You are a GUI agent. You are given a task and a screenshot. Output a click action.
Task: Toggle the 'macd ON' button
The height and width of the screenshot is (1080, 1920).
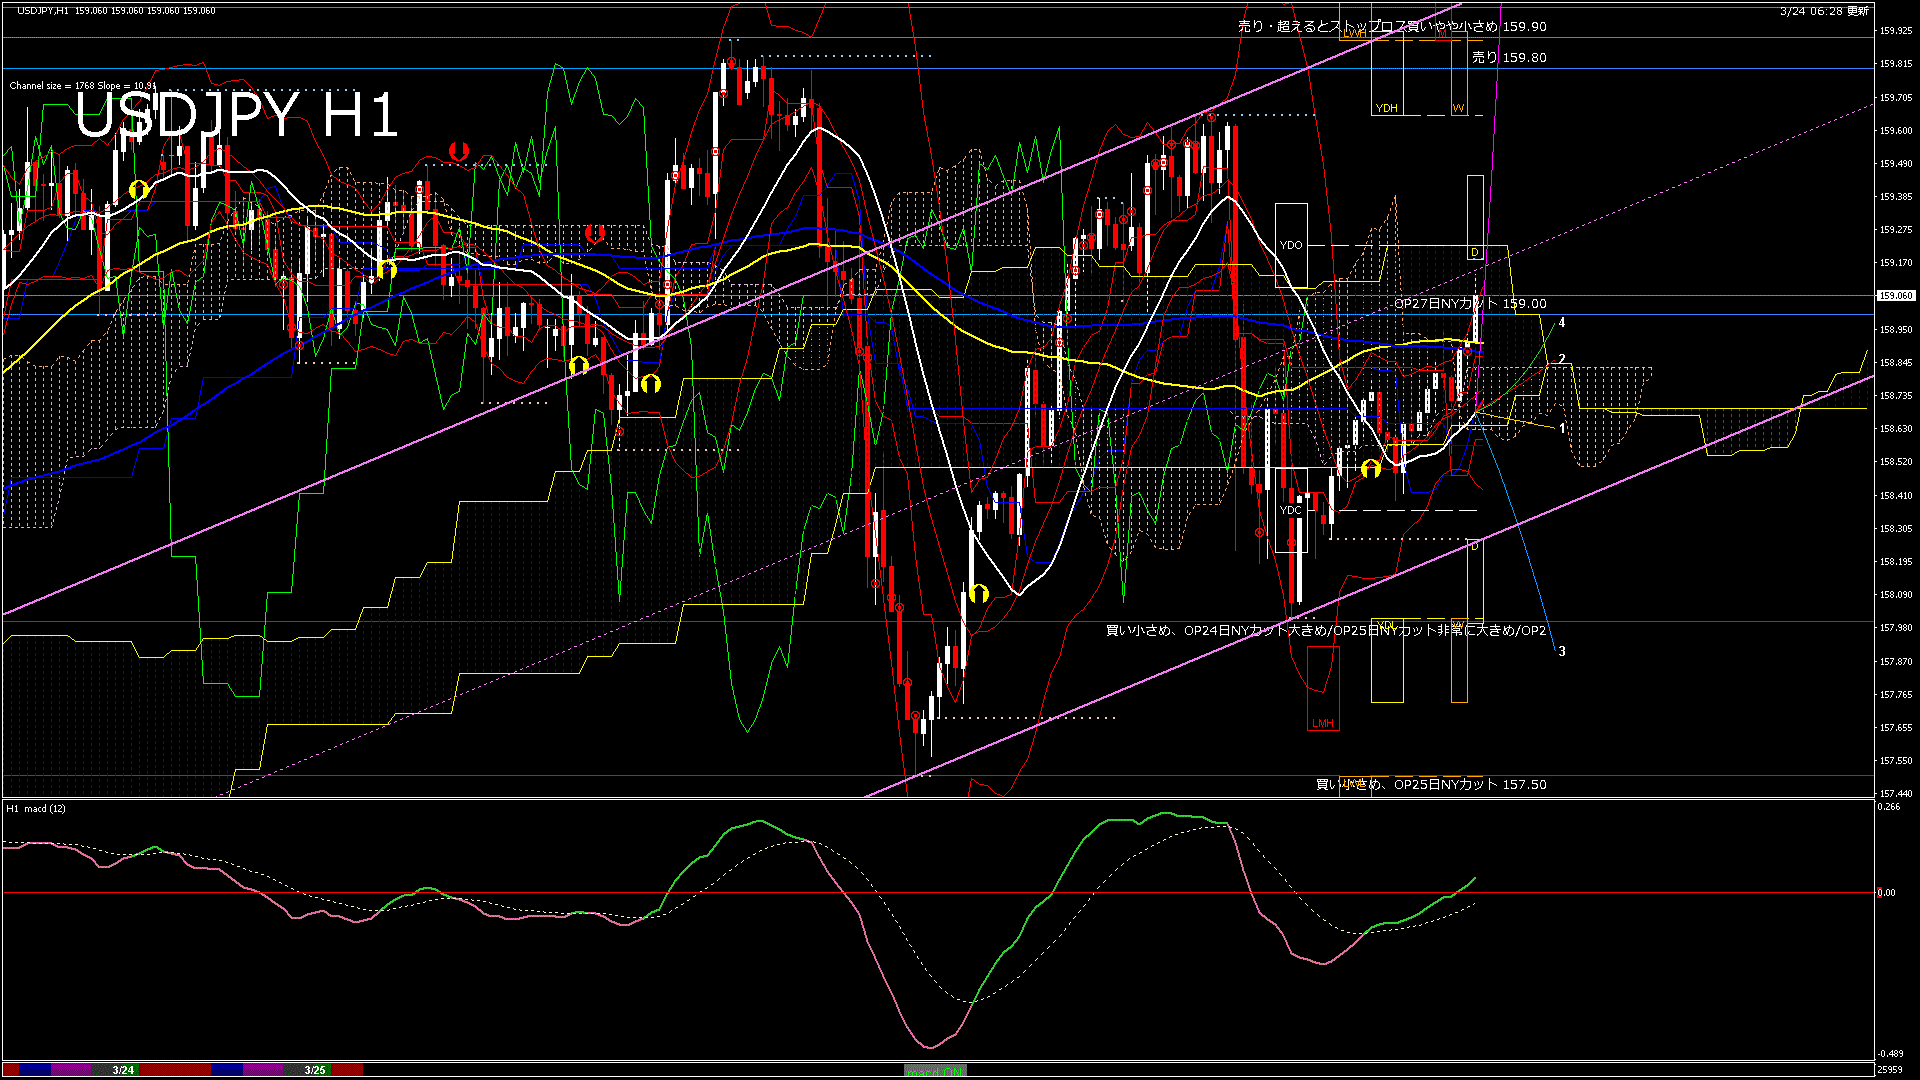[935, 1071]
